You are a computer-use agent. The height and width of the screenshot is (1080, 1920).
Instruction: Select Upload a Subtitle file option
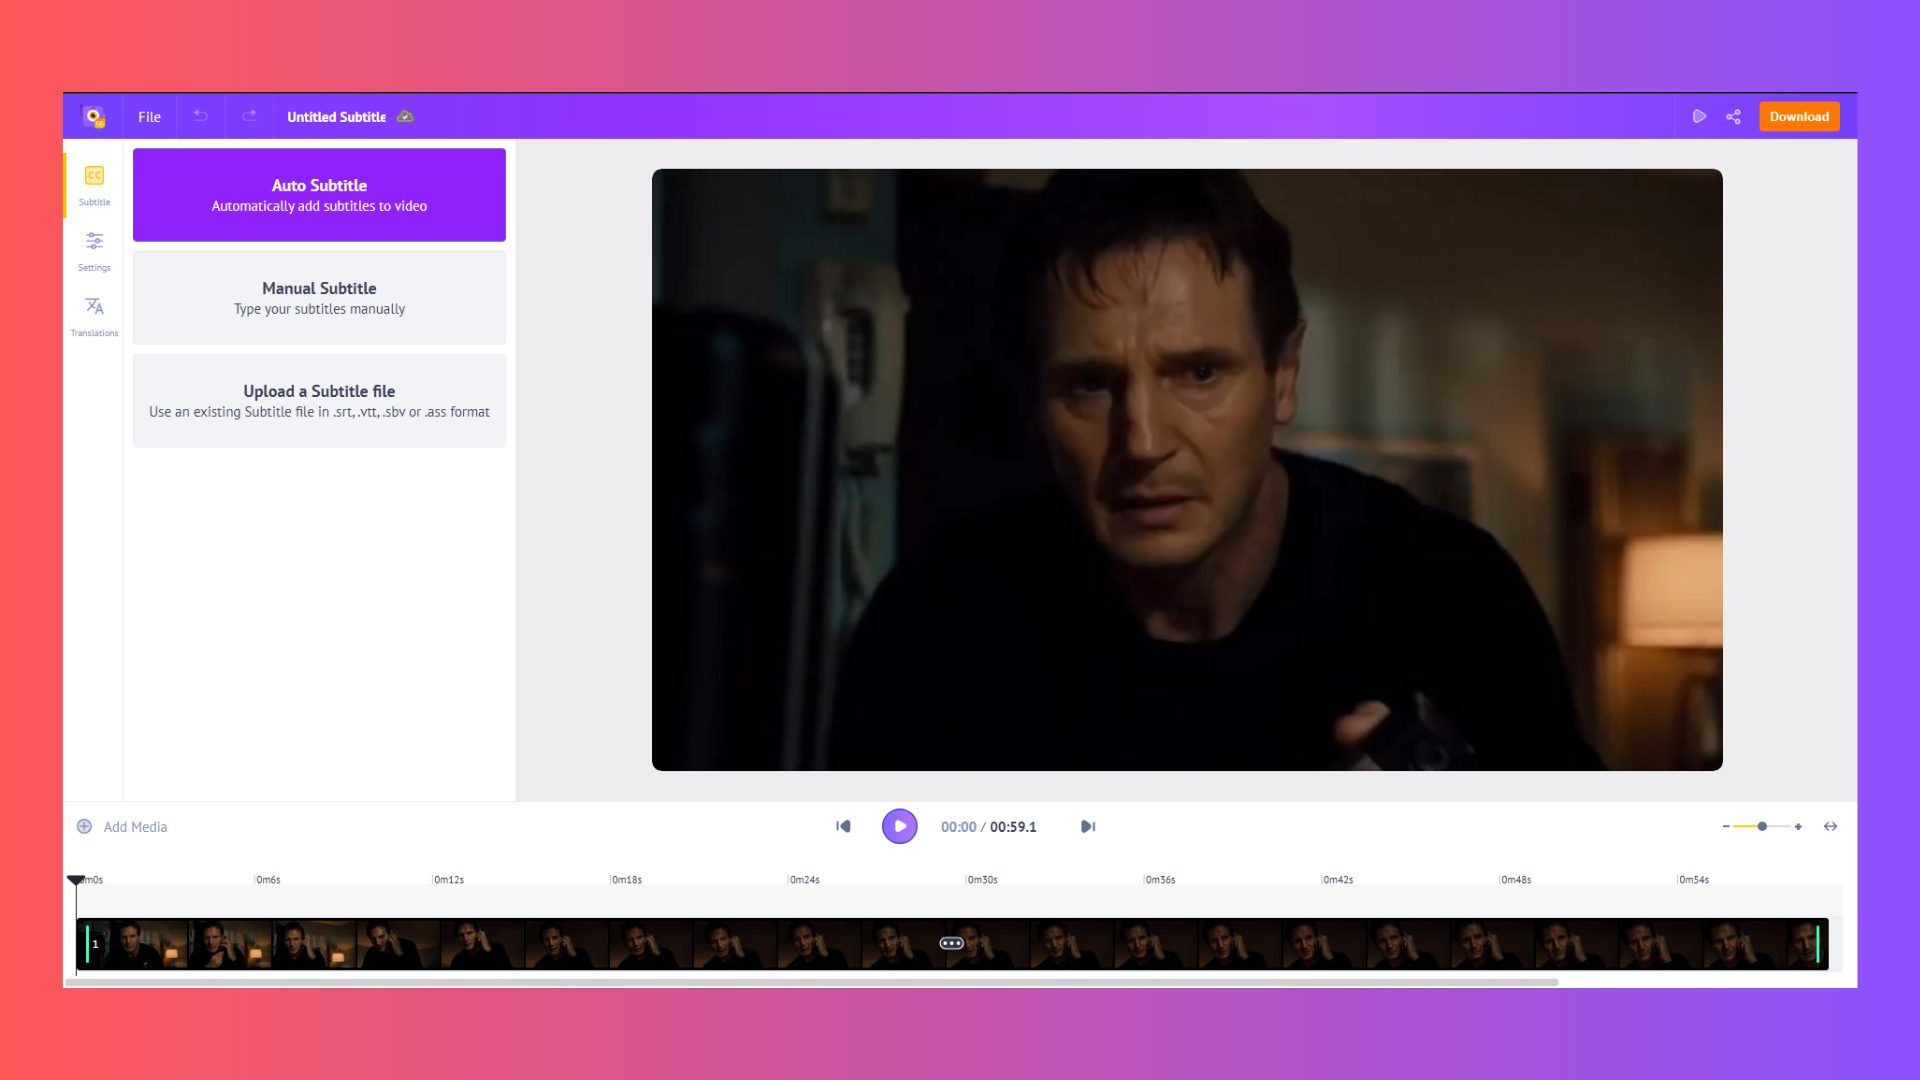tap(319, 400)
